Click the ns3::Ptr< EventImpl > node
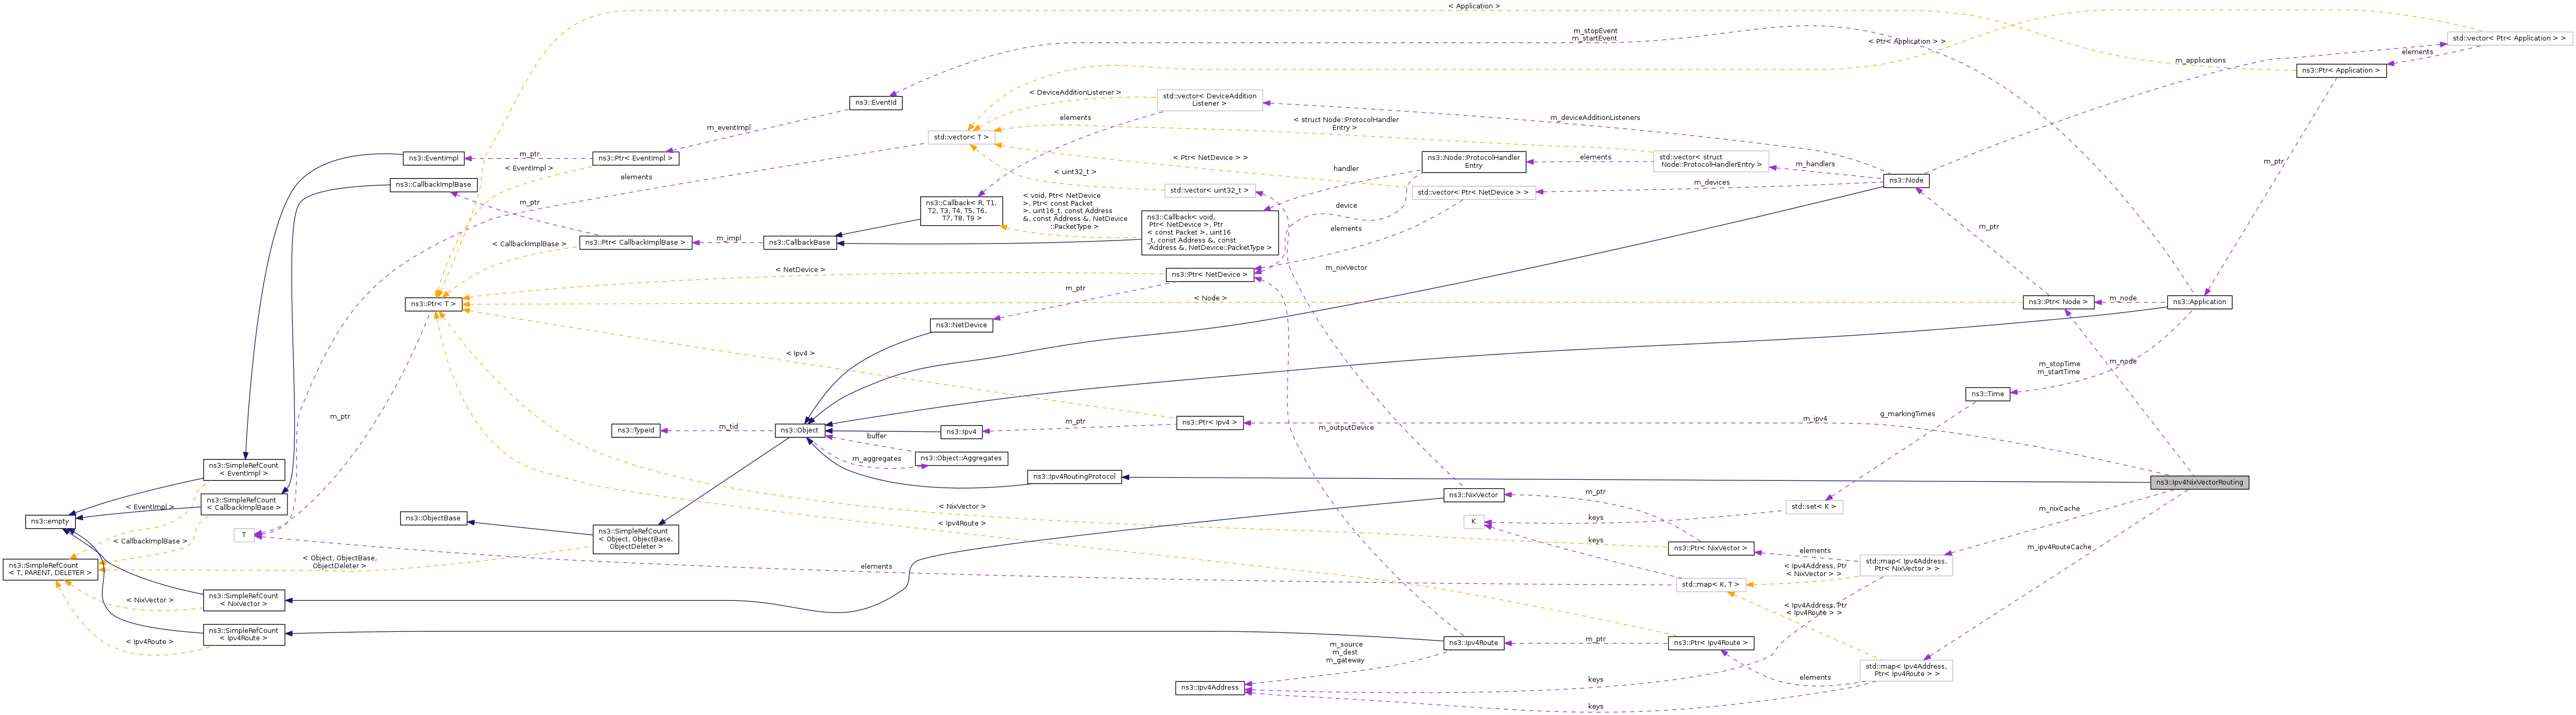Image resolution: width=2576 pixels, height=715 pixels. click(x=636, y=158)
